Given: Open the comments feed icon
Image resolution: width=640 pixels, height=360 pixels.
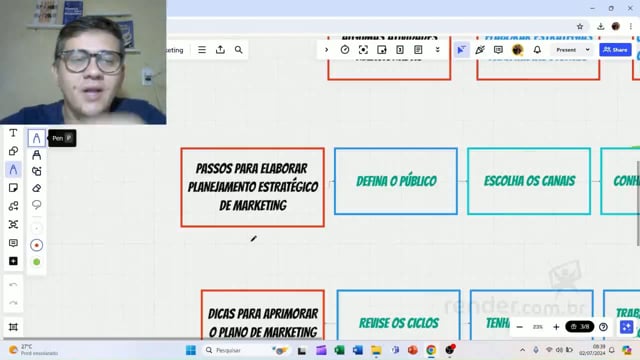Looking at the screenshot, I should point(498,50).
